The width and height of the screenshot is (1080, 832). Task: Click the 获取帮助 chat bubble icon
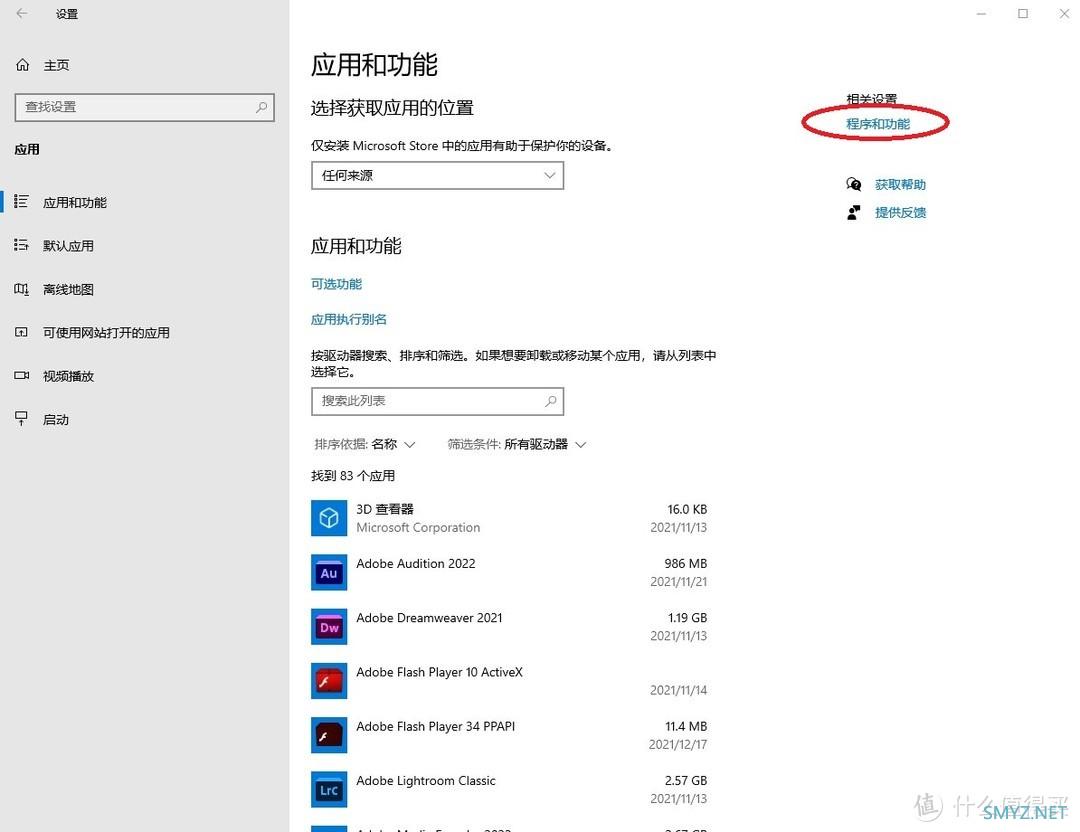pos(853,184)
